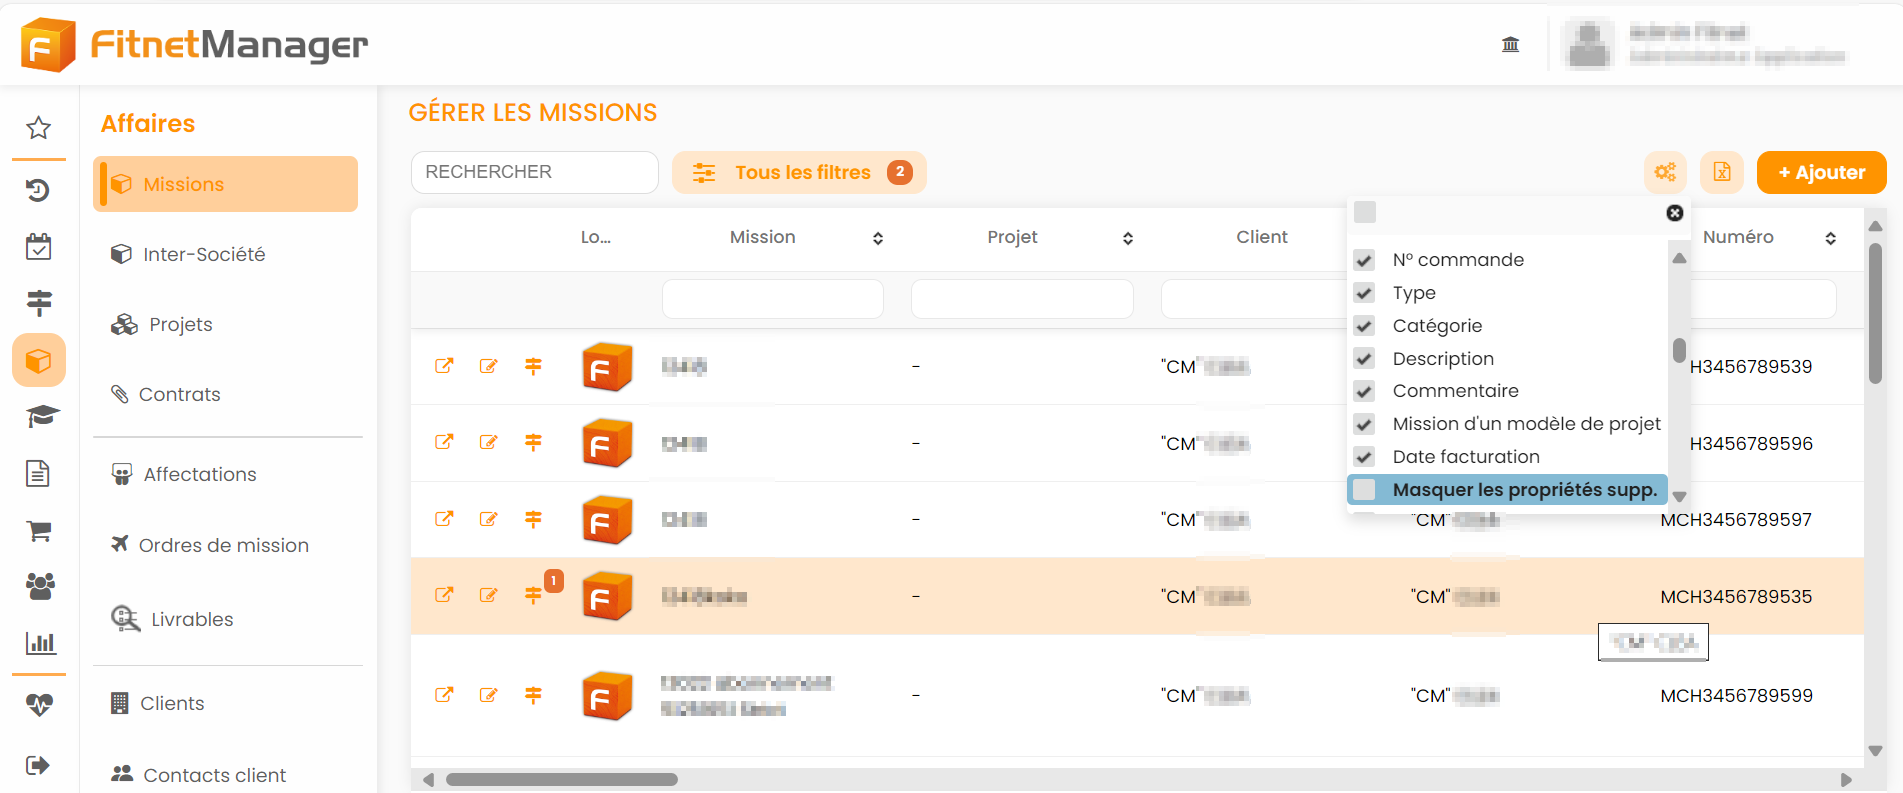Screen dimensions: 1903x793
Task: Open Contrats in Affaires menu
Action: pos(179,394)
